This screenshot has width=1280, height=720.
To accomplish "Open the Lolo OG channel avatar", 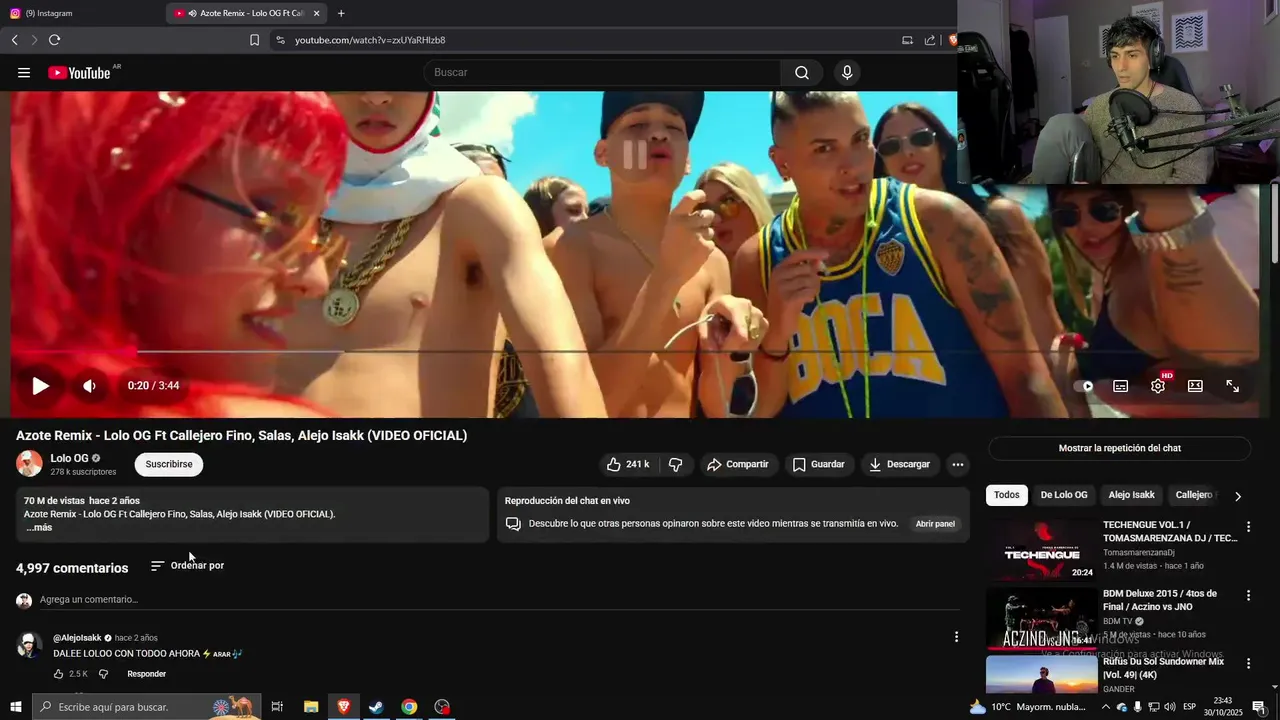I will click(x=29, y=464).
